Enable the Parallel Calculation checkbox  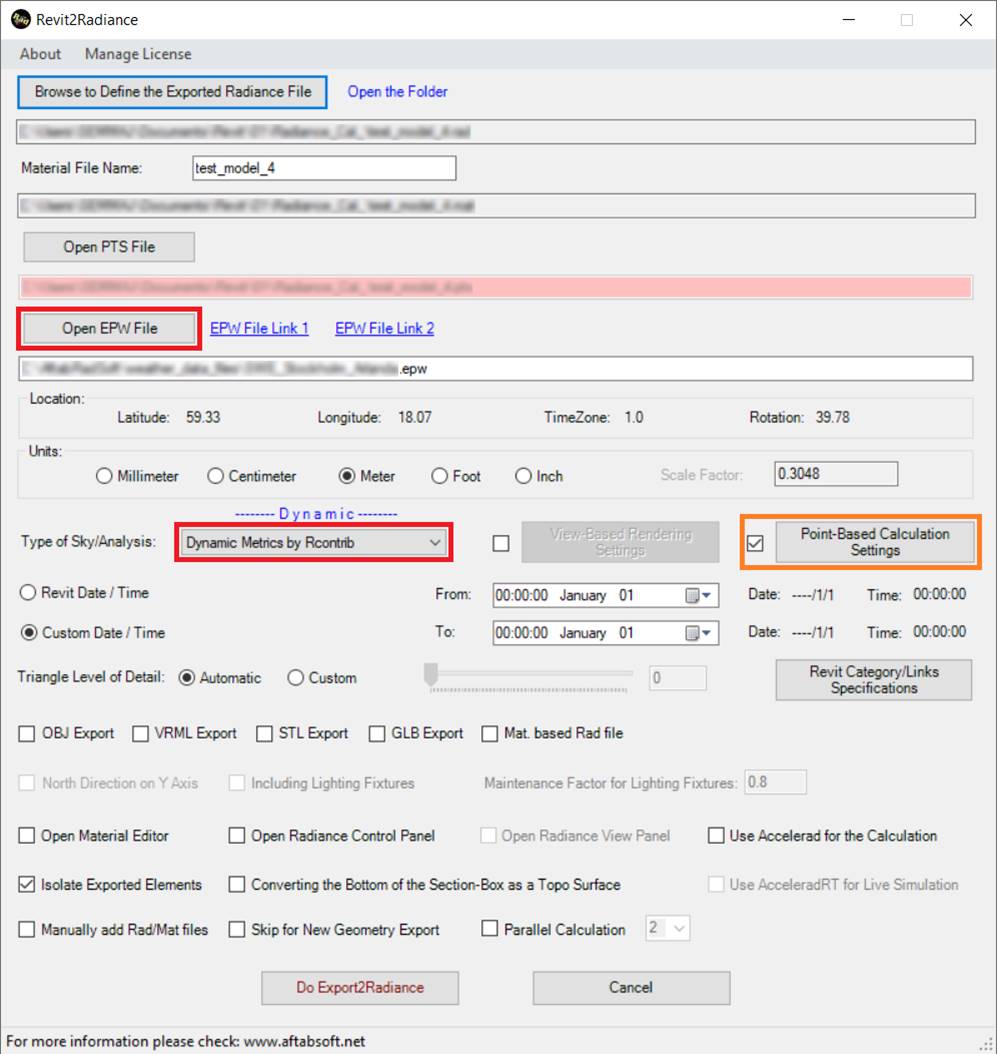point(489,929)
